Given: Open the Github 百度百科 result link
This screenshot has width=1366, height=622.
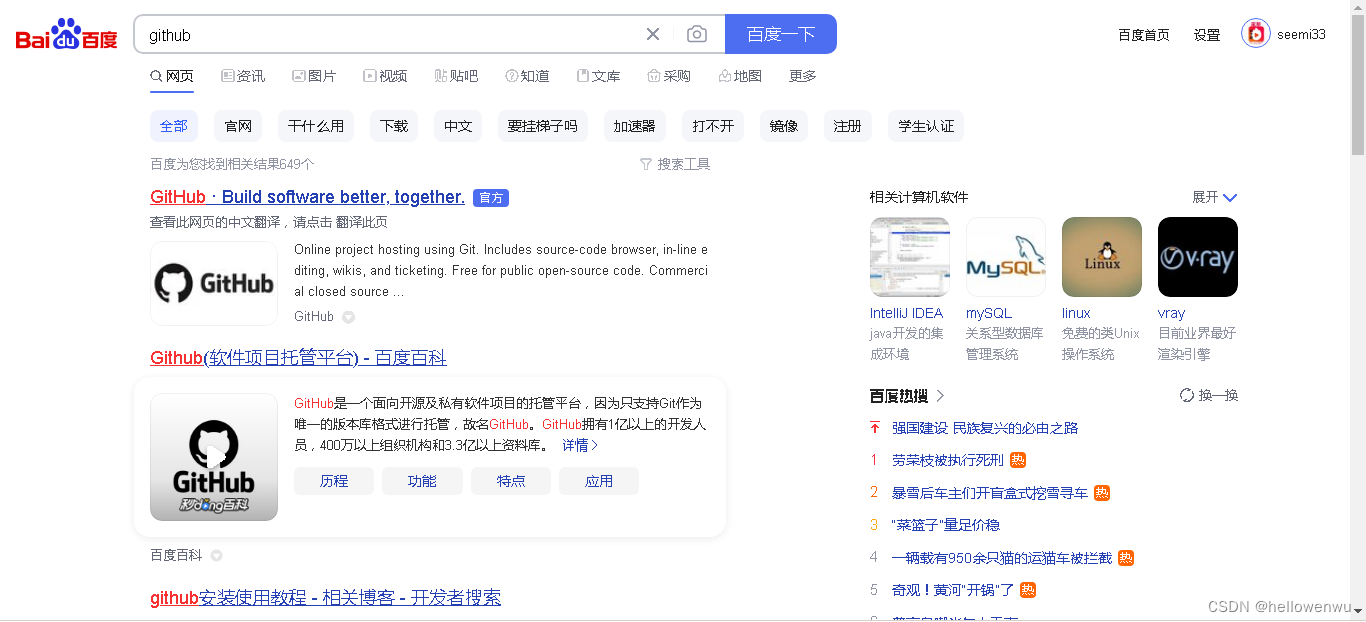Looking at the screenshot, I should pos(298,358).
